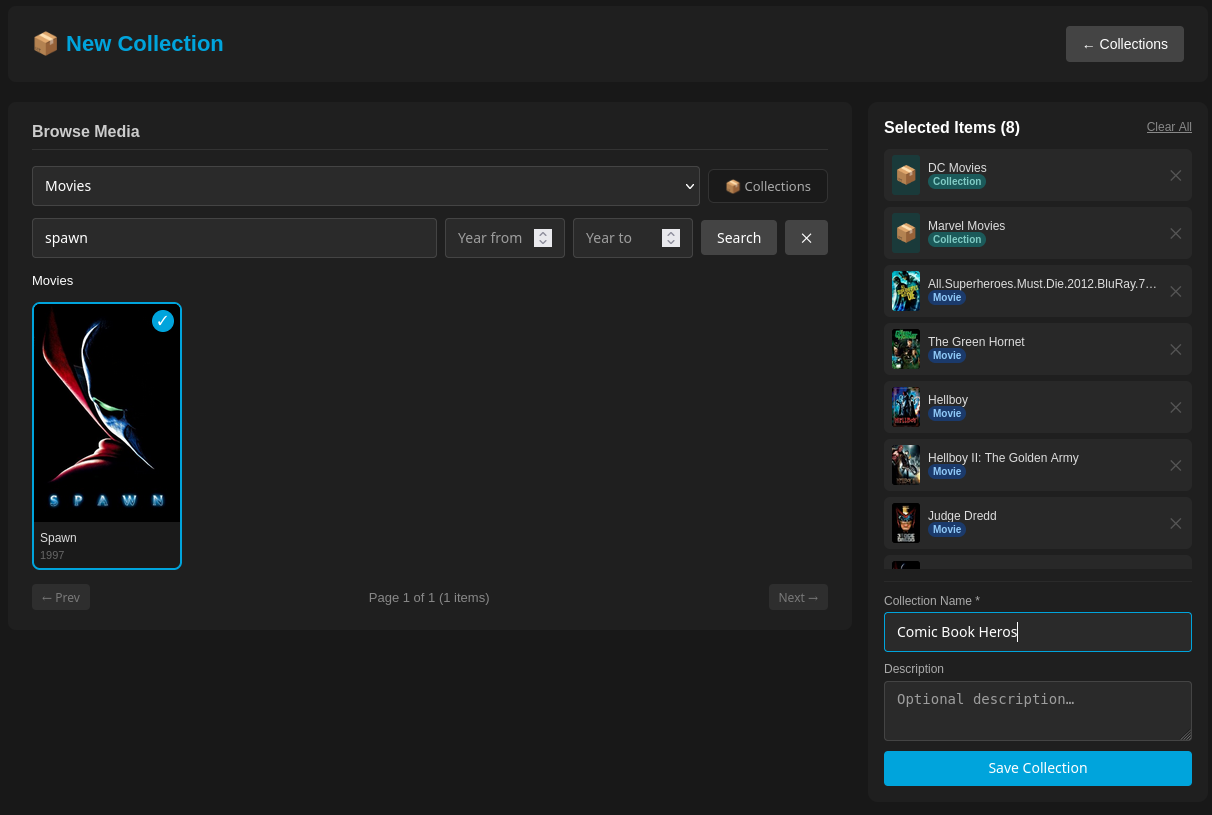Click the Spawn movie poster
The width and height of the screenshot is (1212, 815).
107,413
